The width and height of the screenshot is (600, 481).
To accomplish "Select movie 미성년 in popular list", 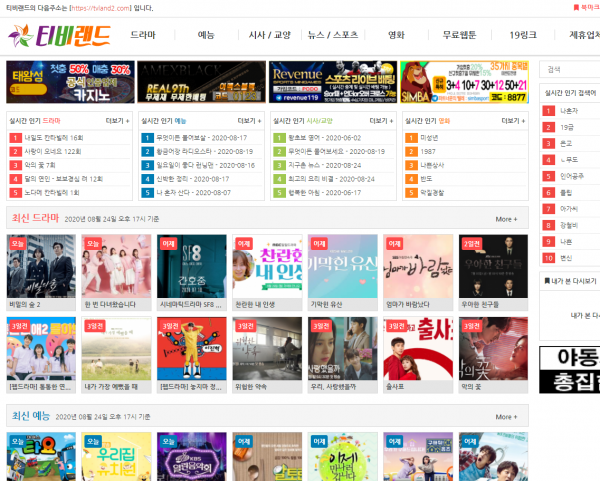I will pos(429,138).
